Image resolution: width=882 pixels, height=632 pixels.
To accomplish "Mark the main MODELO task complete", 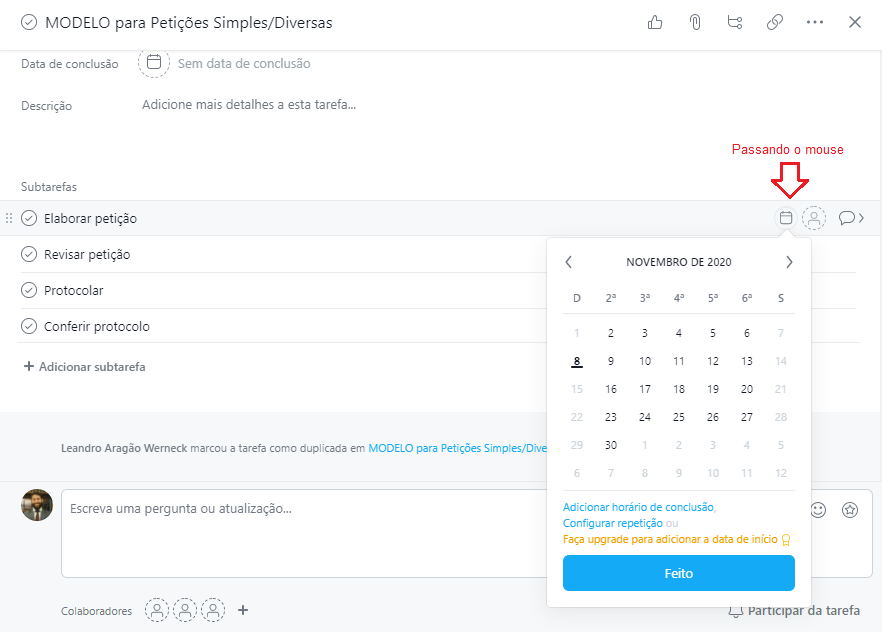I will [29, 22].
